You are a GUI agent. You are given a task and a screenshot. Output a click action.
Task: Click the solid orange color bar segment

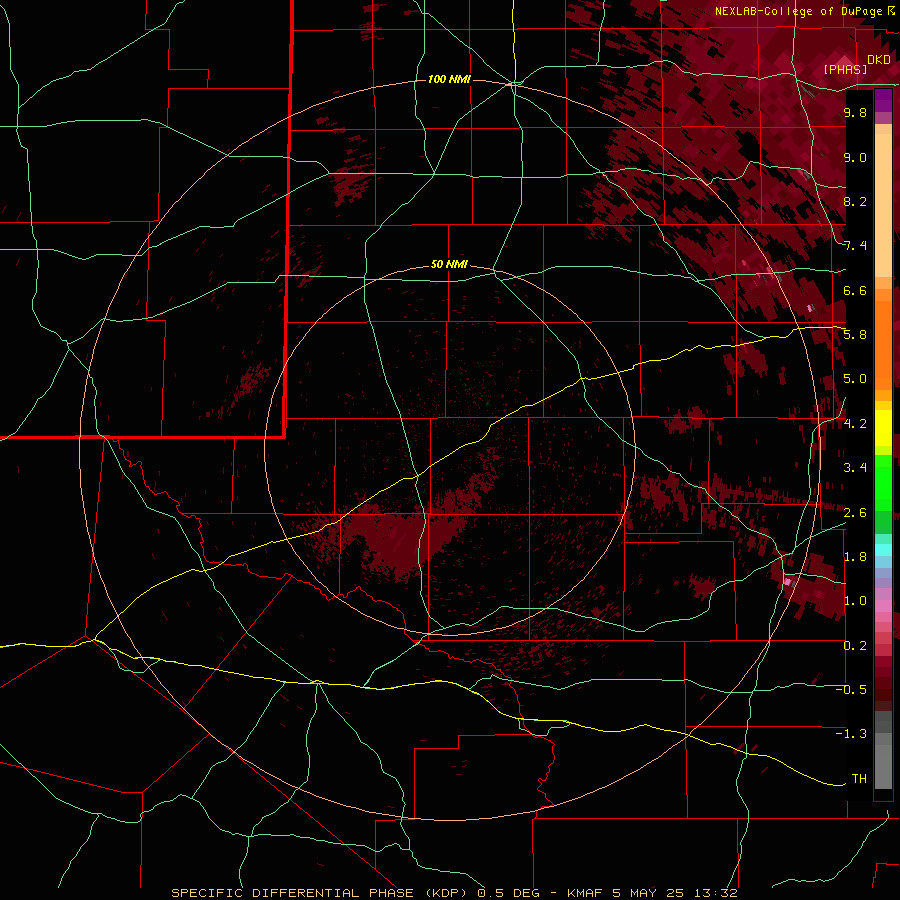tap(883, 345)
